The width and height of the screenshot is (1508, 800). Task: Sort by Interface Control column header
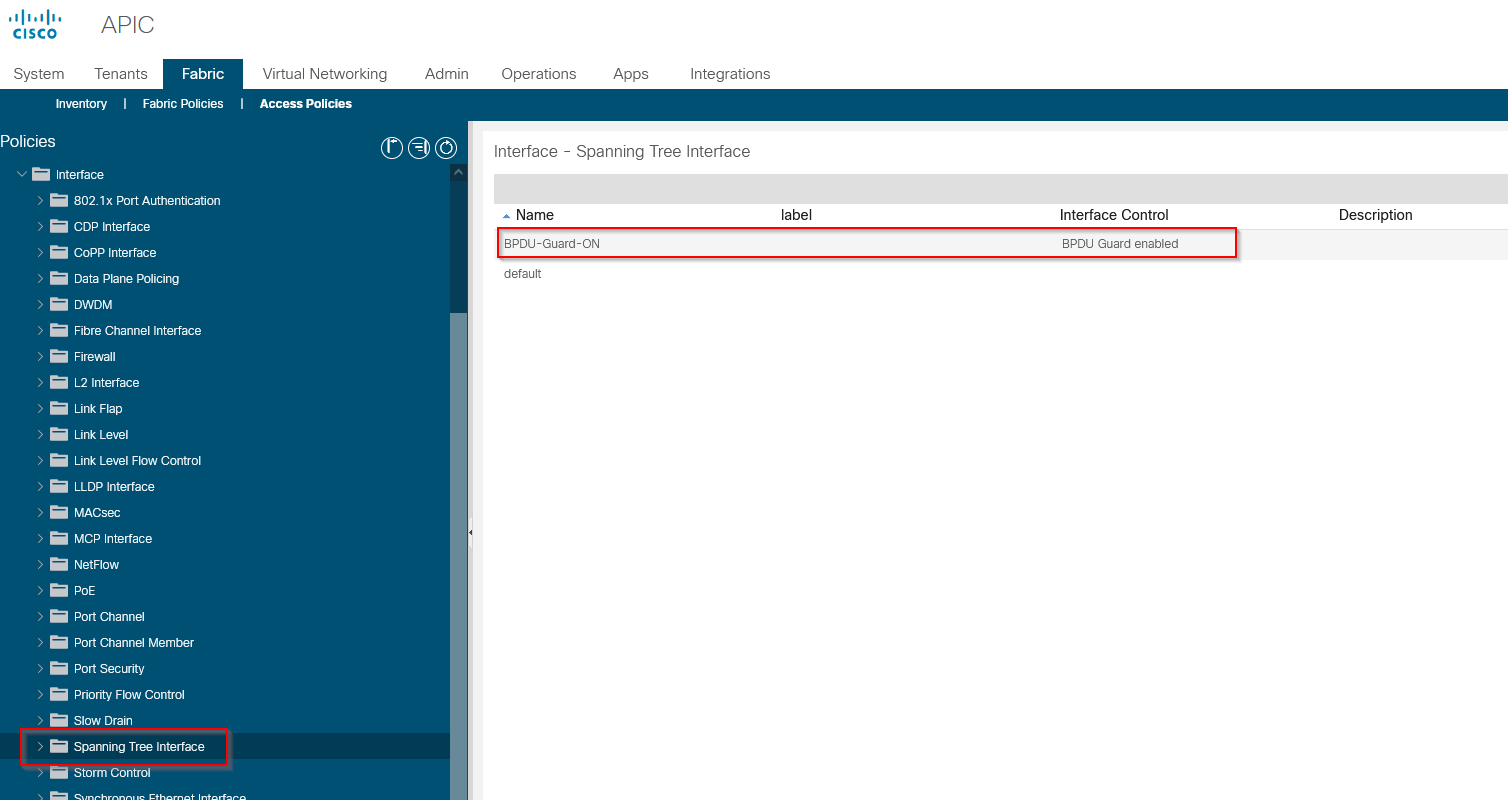pyautogui.click(x=1114, y=215)
